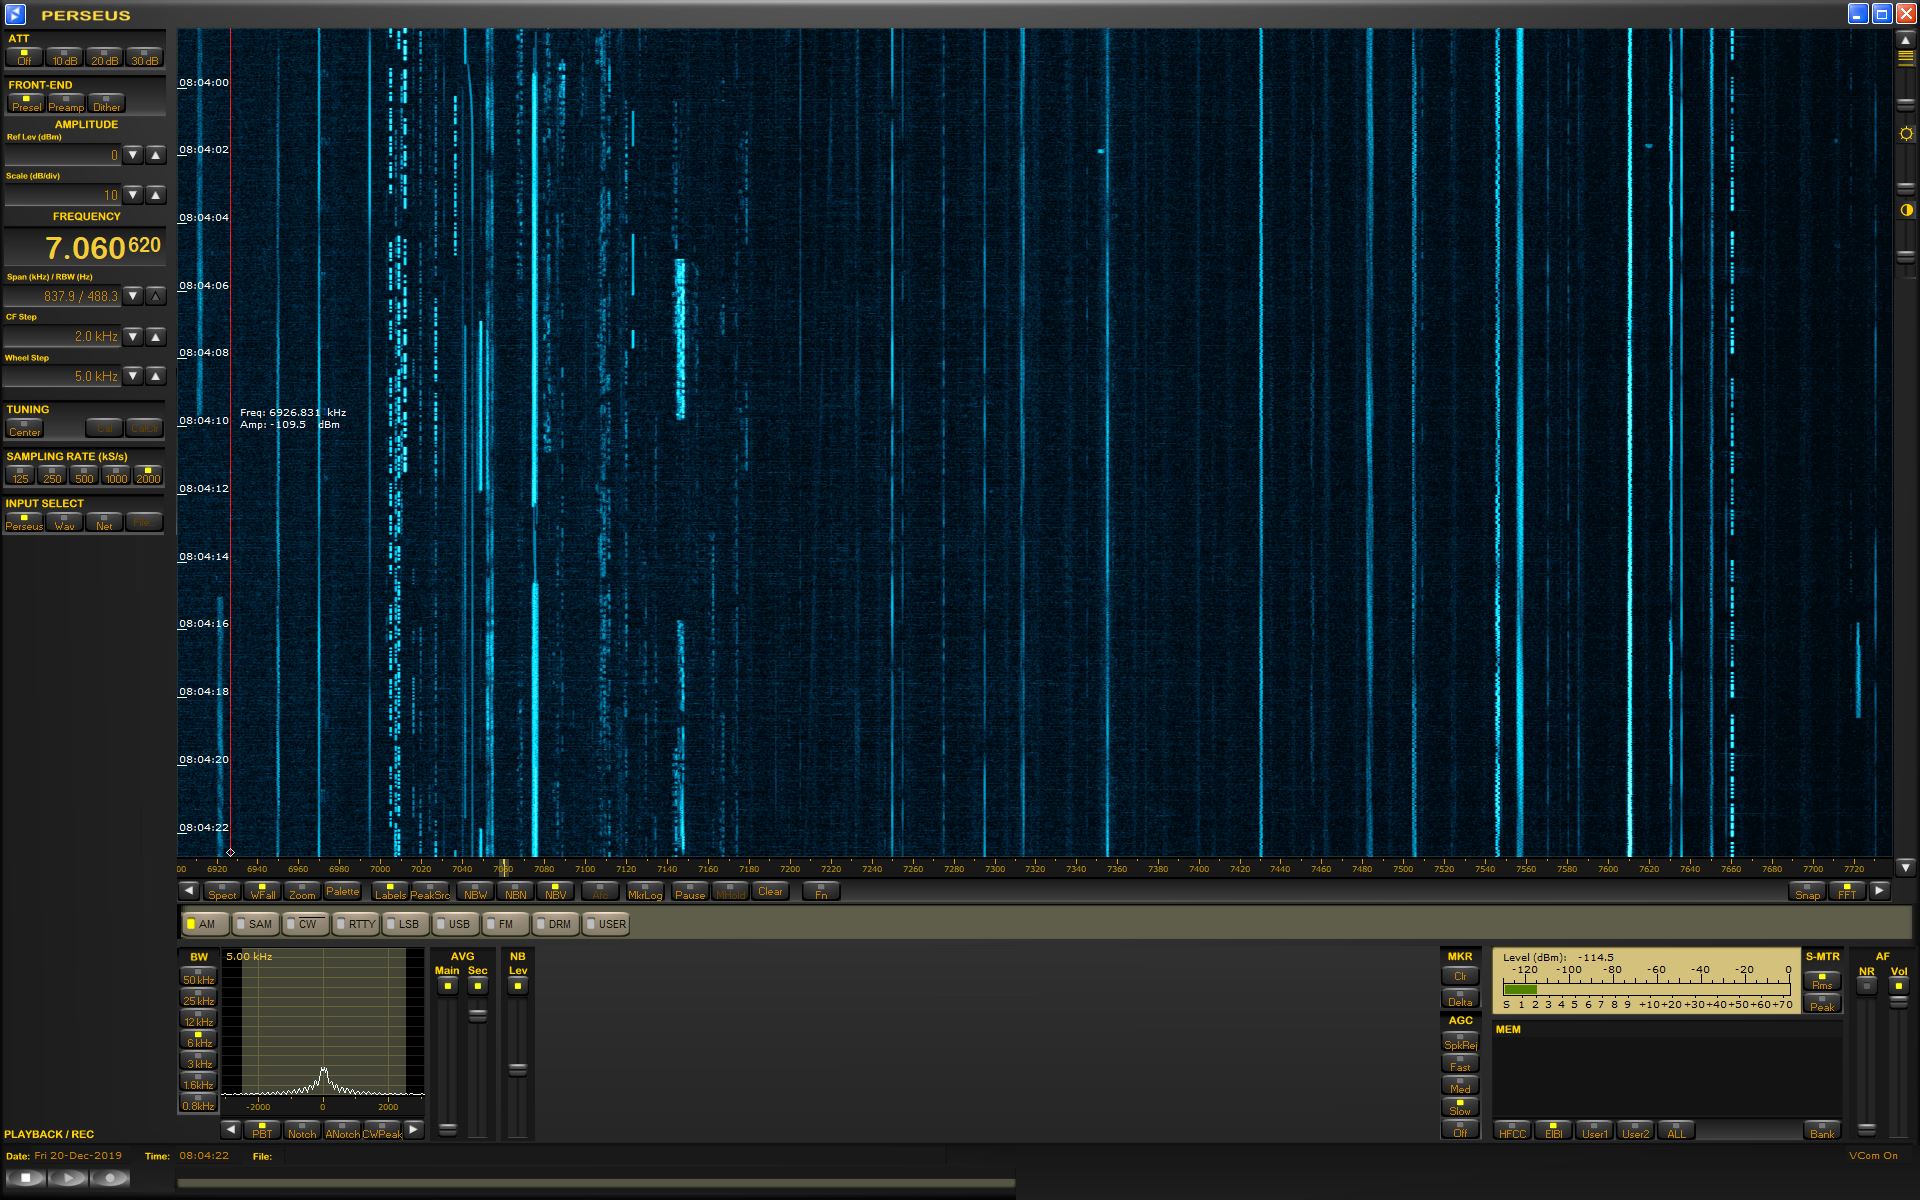Increase Scale dB/div with the up arrow
This screenshot has width=1920, height=1200.
point(155,195)
